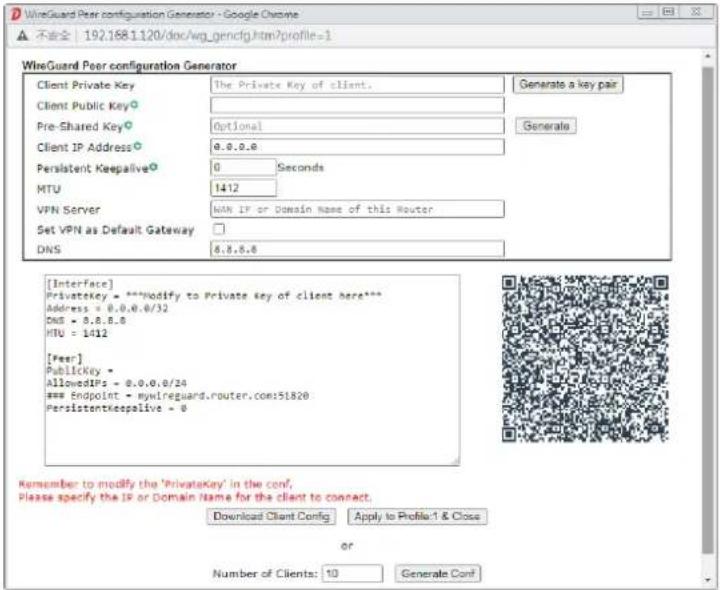Focus the Number of Clients field
The height and width of the screenshot is (590, 720).
tap(352, 573)
